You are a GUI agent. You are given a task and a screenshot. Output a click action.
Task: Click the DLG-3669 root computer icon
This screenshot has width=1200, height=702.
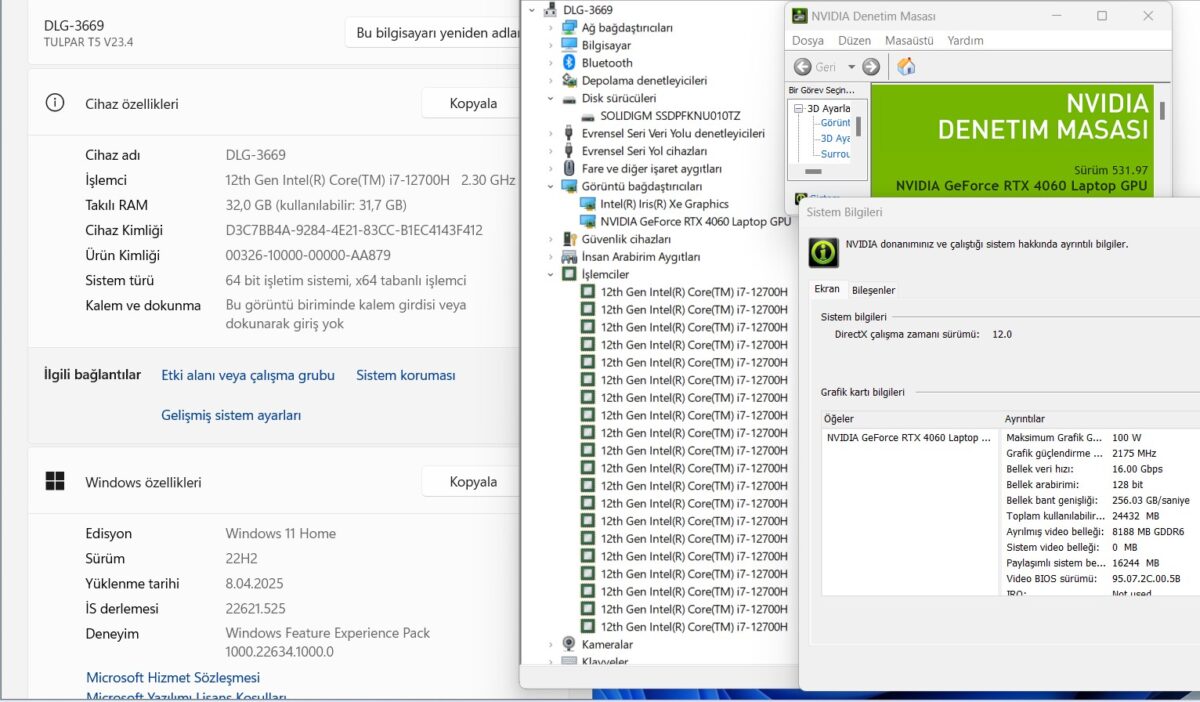(x=550, y=10)
